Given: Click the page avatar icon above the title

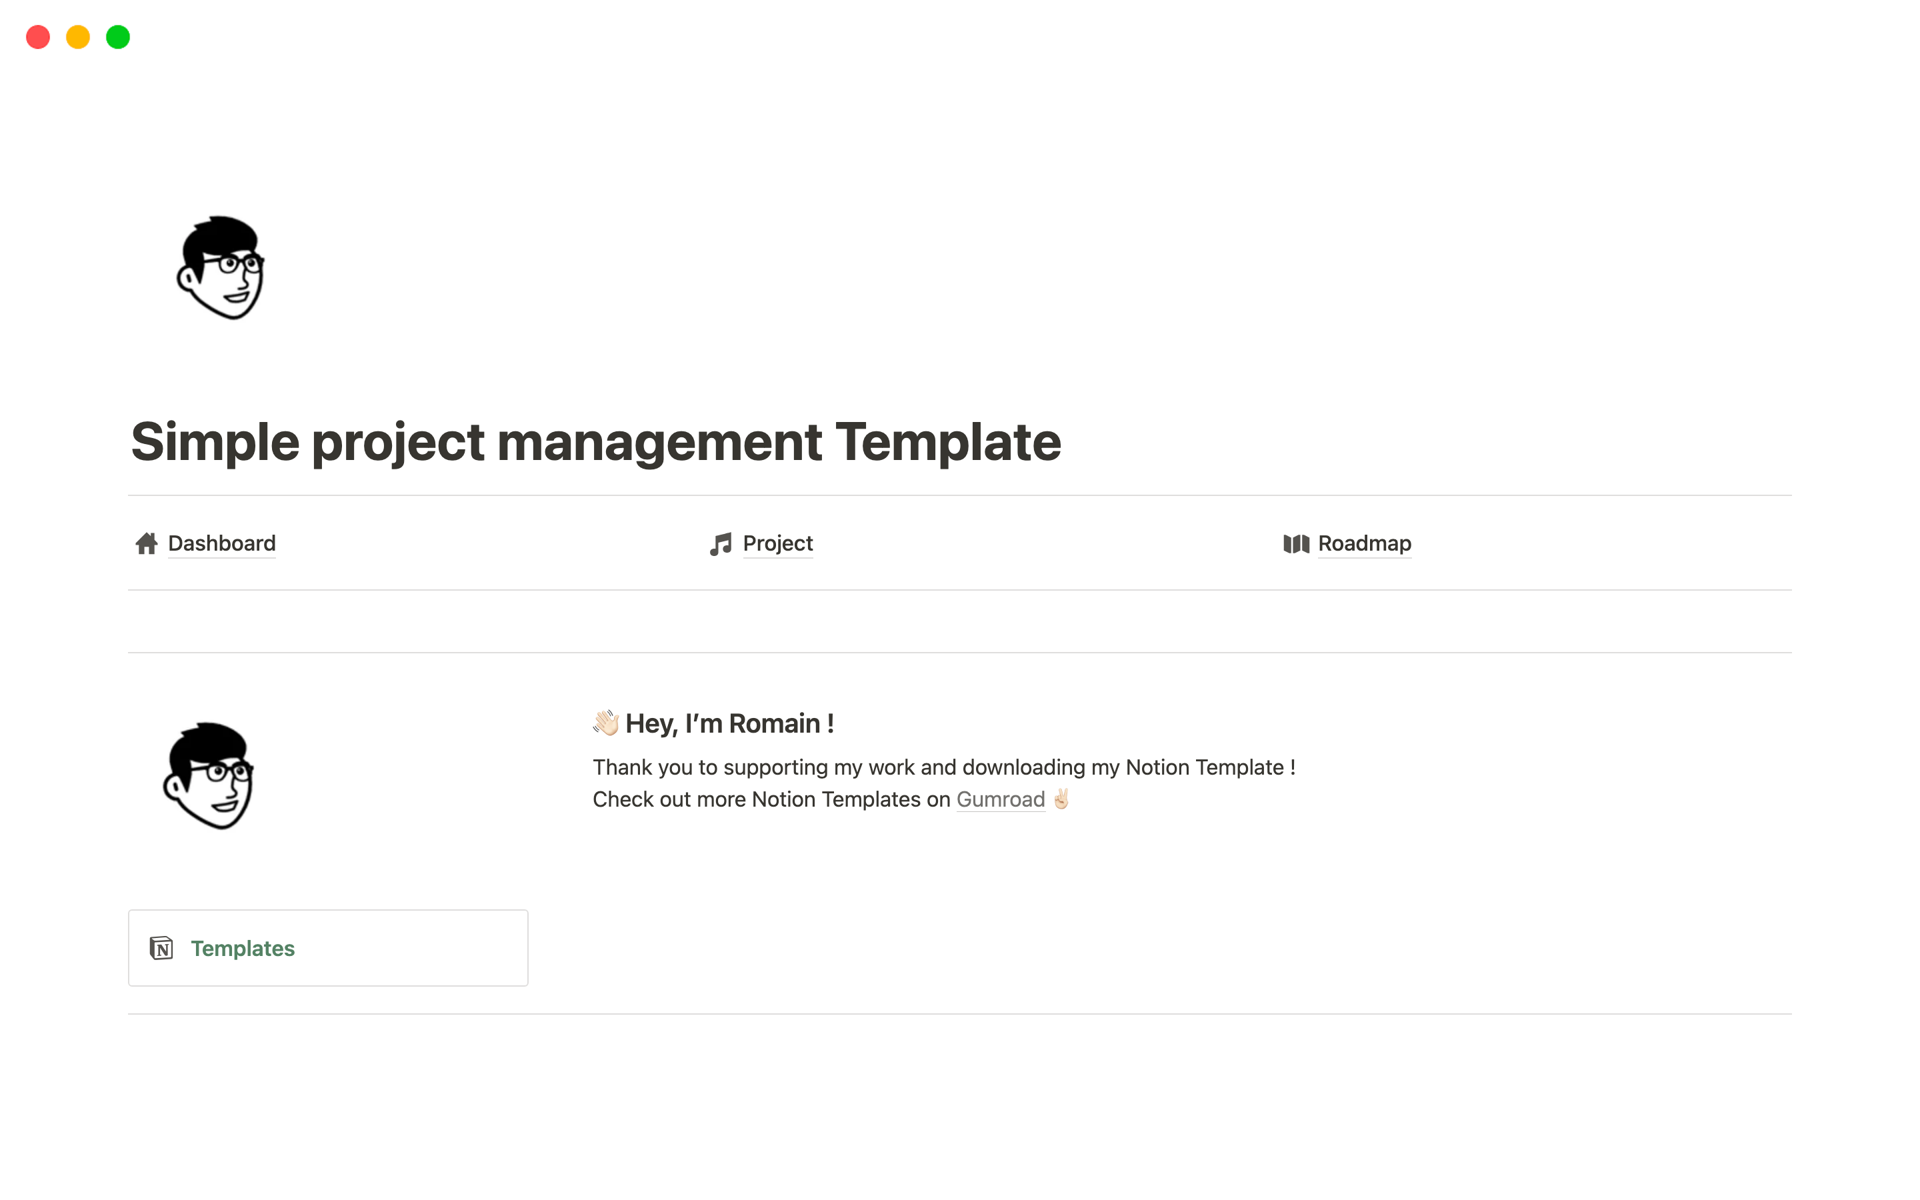Looking at the screenshot, I should pos(221,268).
